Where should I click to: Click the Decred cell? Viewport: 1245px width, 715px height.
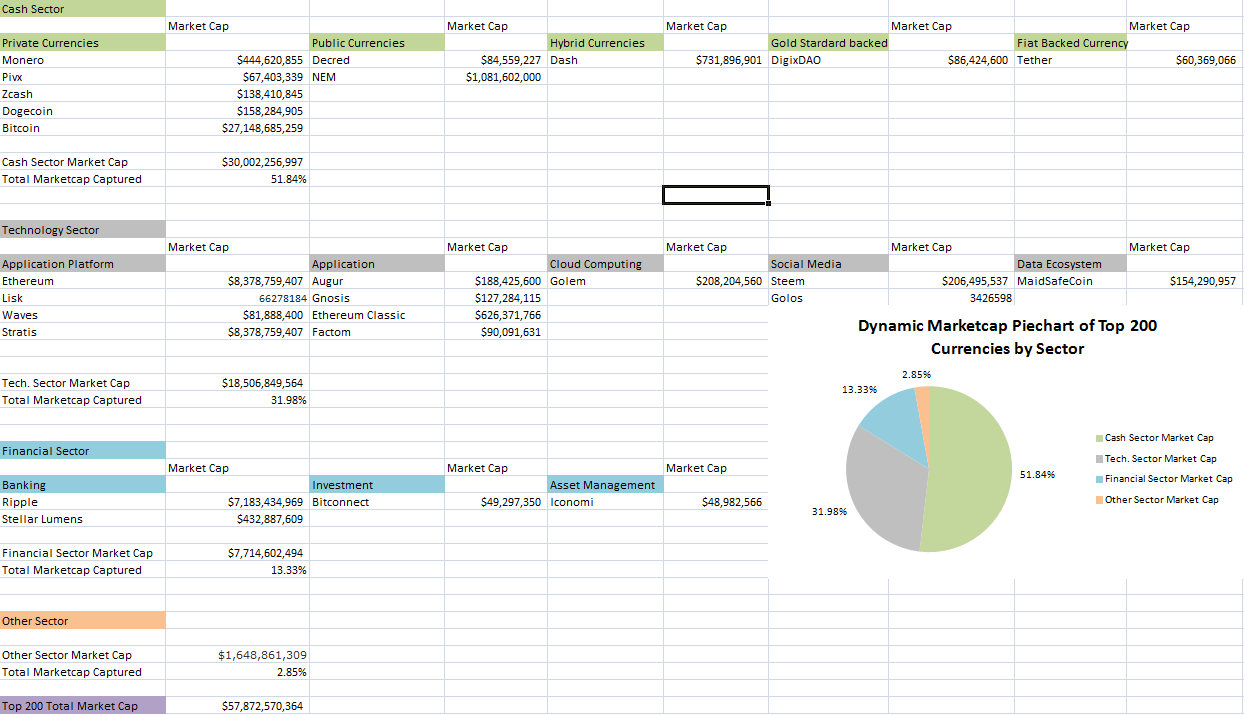377,60
